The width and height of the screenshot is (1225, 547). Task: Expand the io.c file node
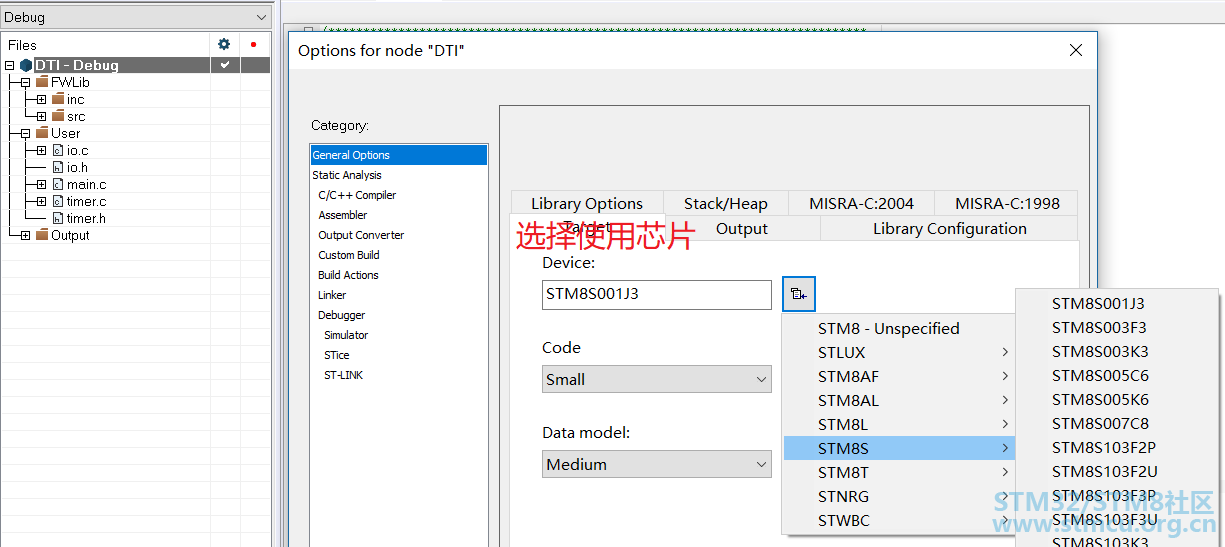pyautogui.click(x=41, y=150)
